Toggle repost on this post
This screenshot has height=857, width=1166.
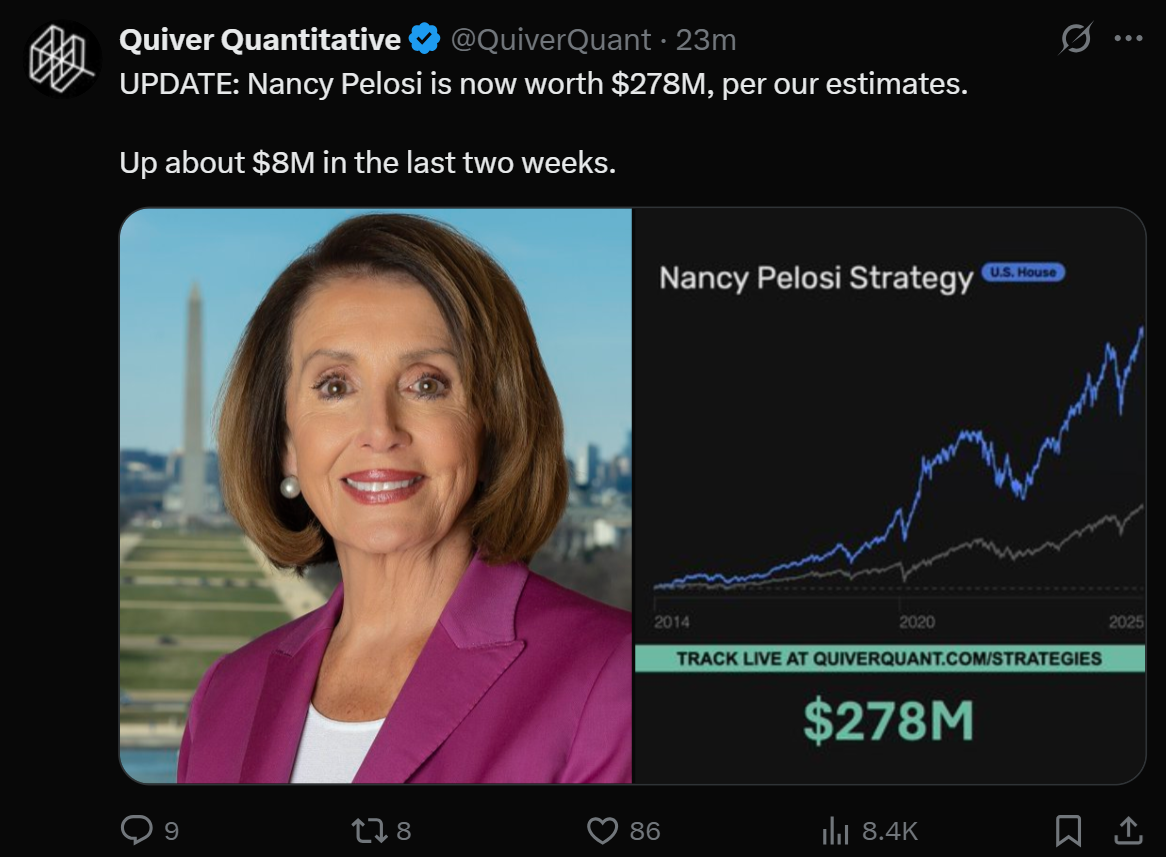coord(369,830)
